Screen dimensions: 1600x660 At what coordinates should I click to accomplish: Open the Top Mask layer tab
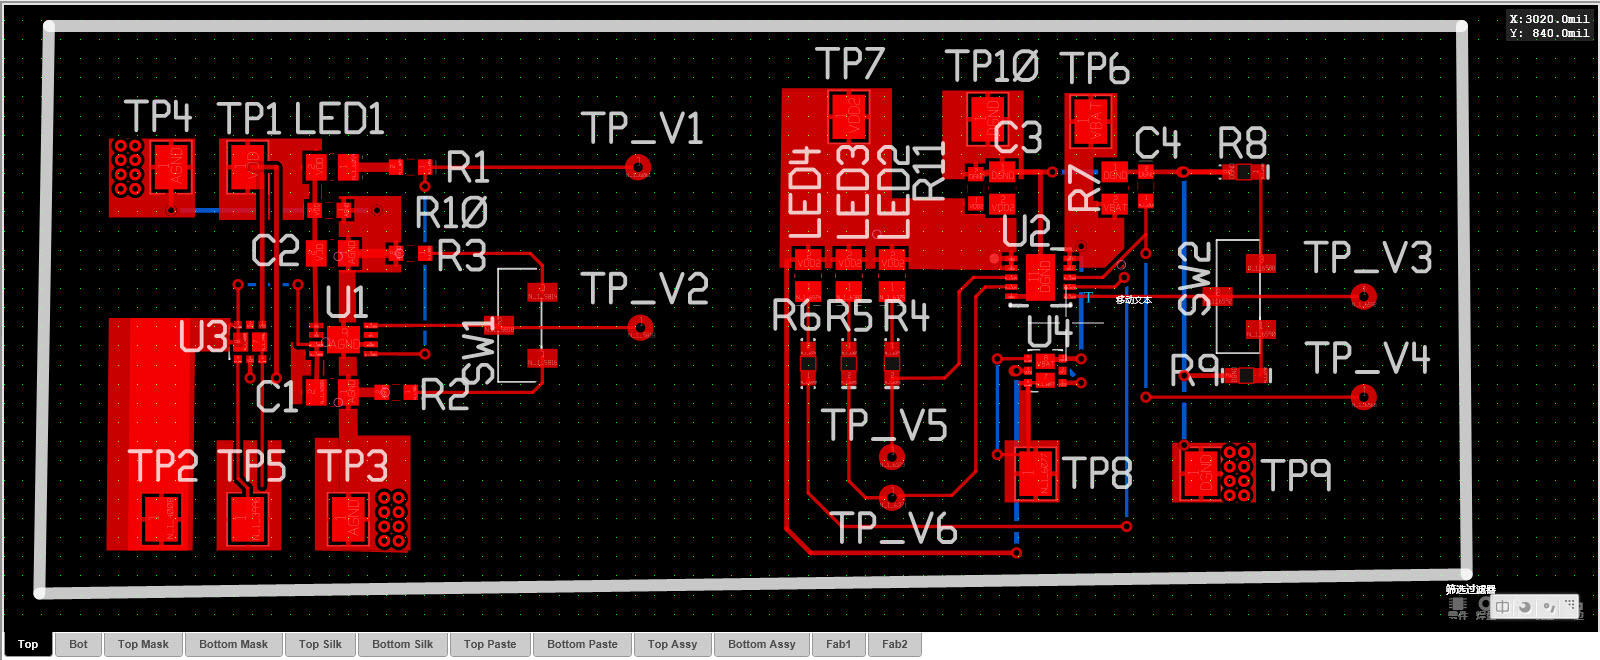[x=143, y=644]
